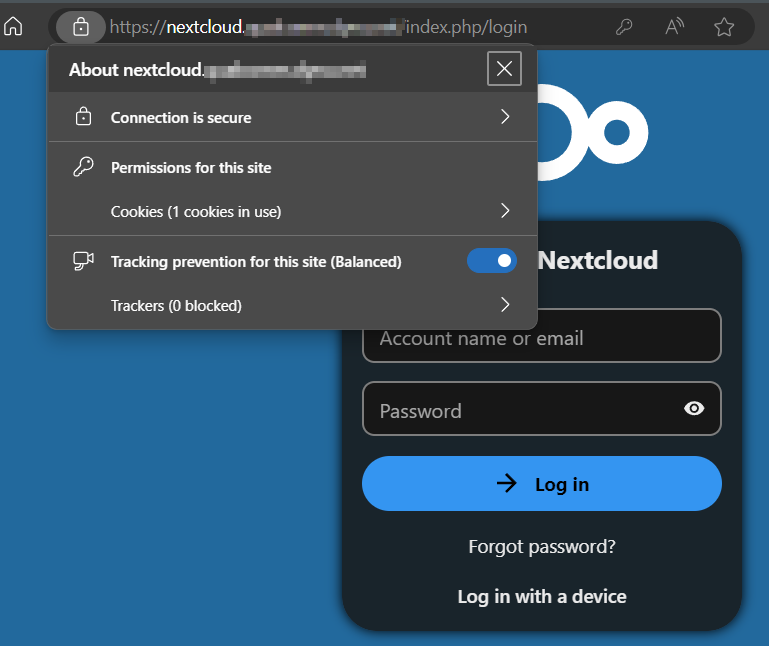Expand the Trackers row chevron
Viewport: 769px width, 646px height.
point(505,305)
